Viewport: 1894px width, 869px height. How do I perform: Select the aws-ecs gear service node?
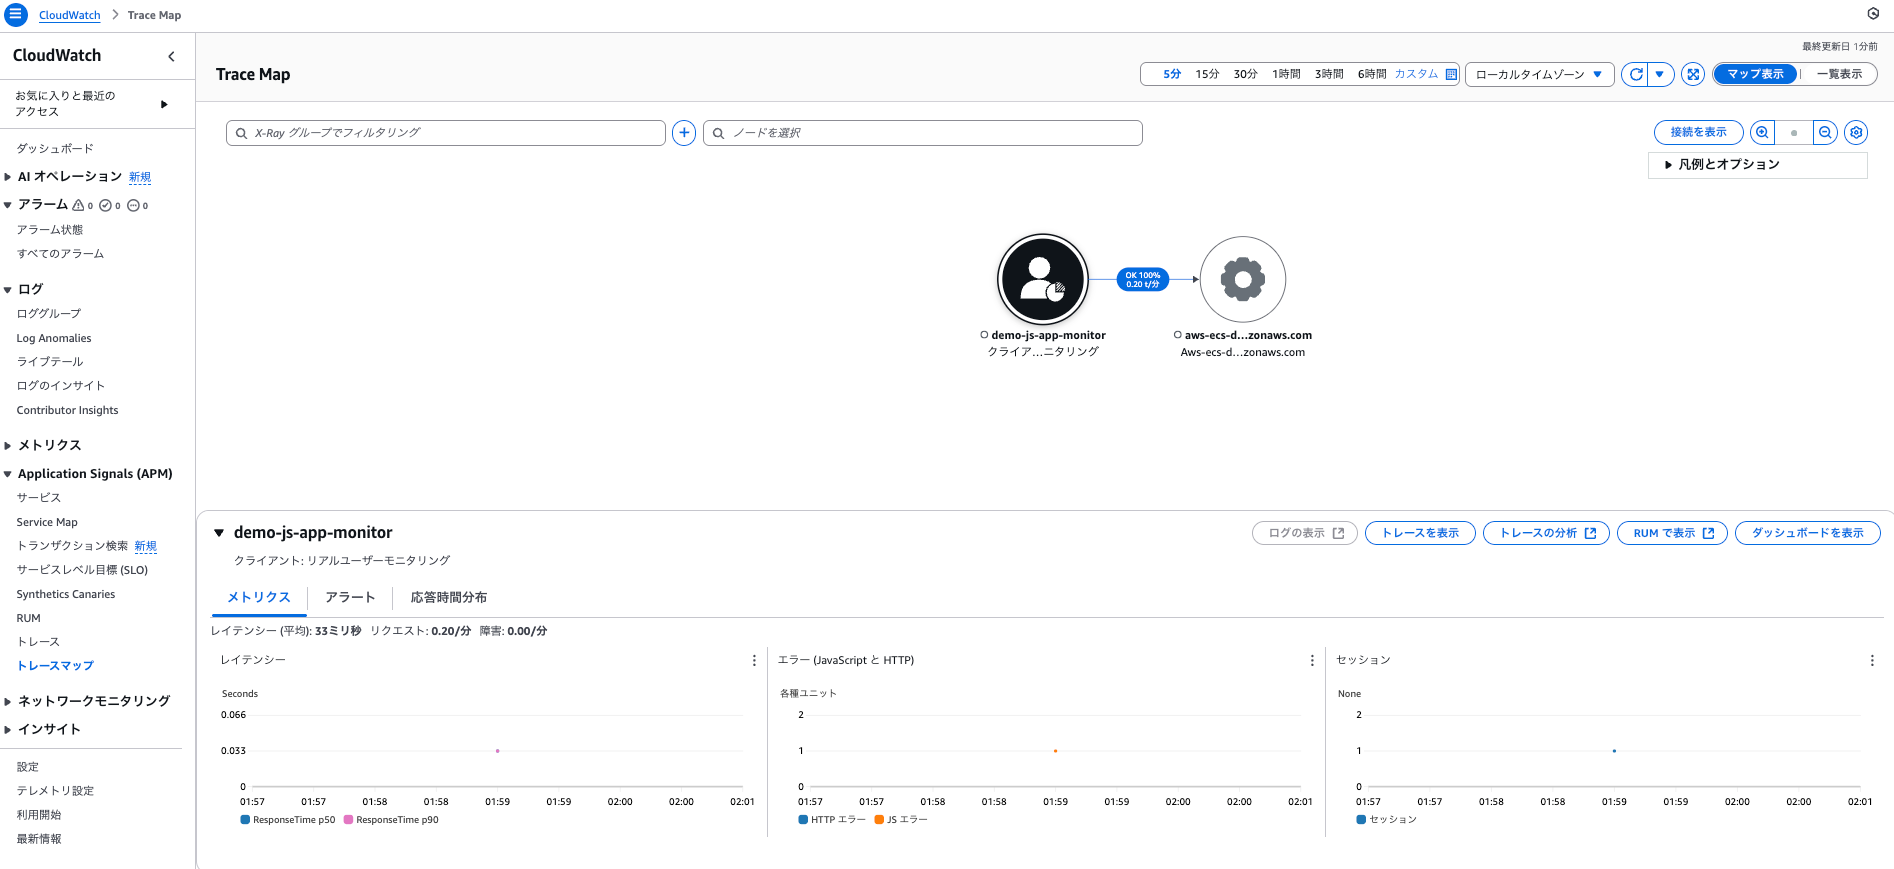click(1243, 279)
